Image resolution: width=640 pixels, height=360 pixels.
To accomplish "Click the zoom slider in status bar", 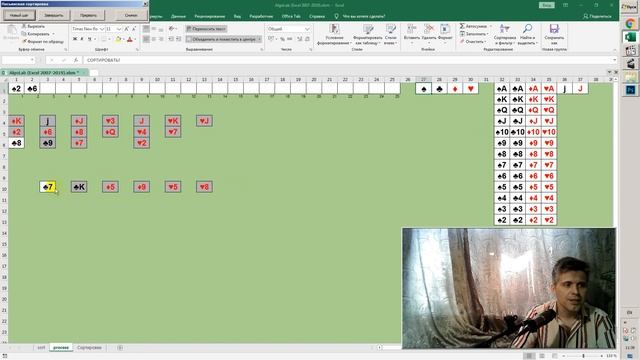I will (x=583, y=356).
